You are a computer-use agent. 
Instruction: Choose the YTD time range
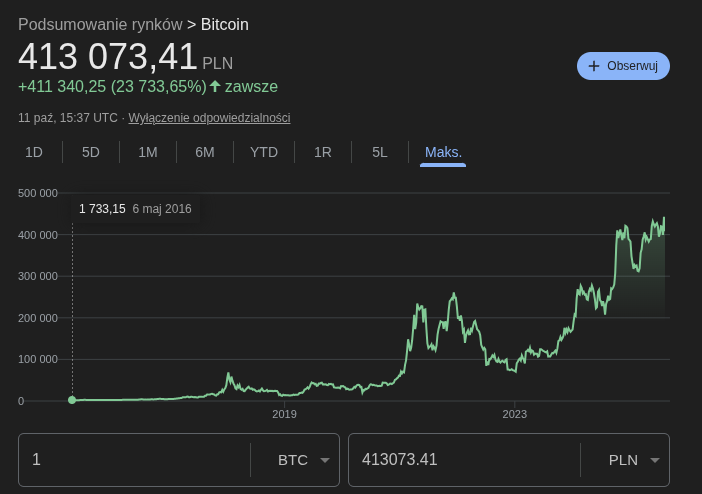[264, 152]
